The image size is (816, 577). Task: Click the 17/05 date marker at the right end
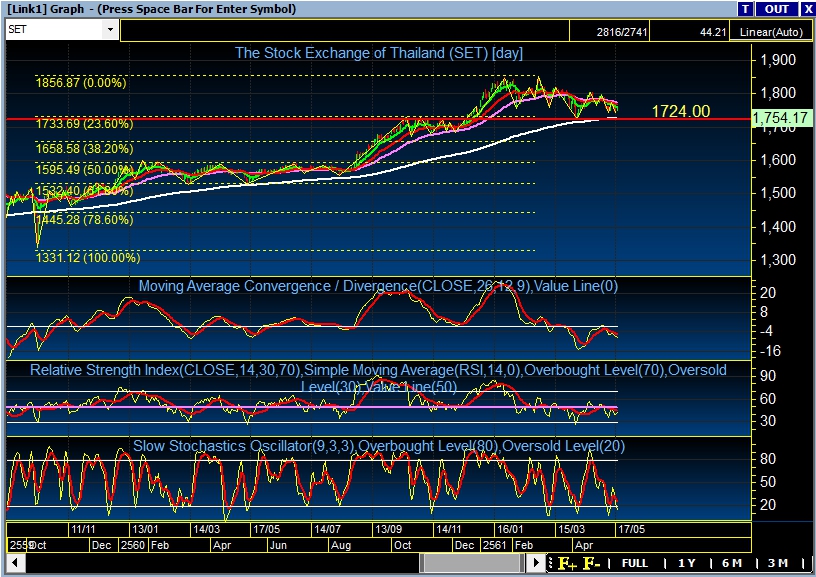(x=631, y=529)
